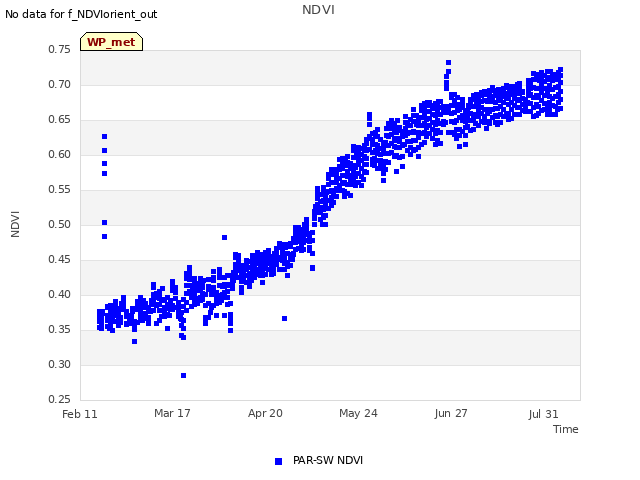
Task: Click the PAR-SW NDVI legend text
Action: pos(328,460)
